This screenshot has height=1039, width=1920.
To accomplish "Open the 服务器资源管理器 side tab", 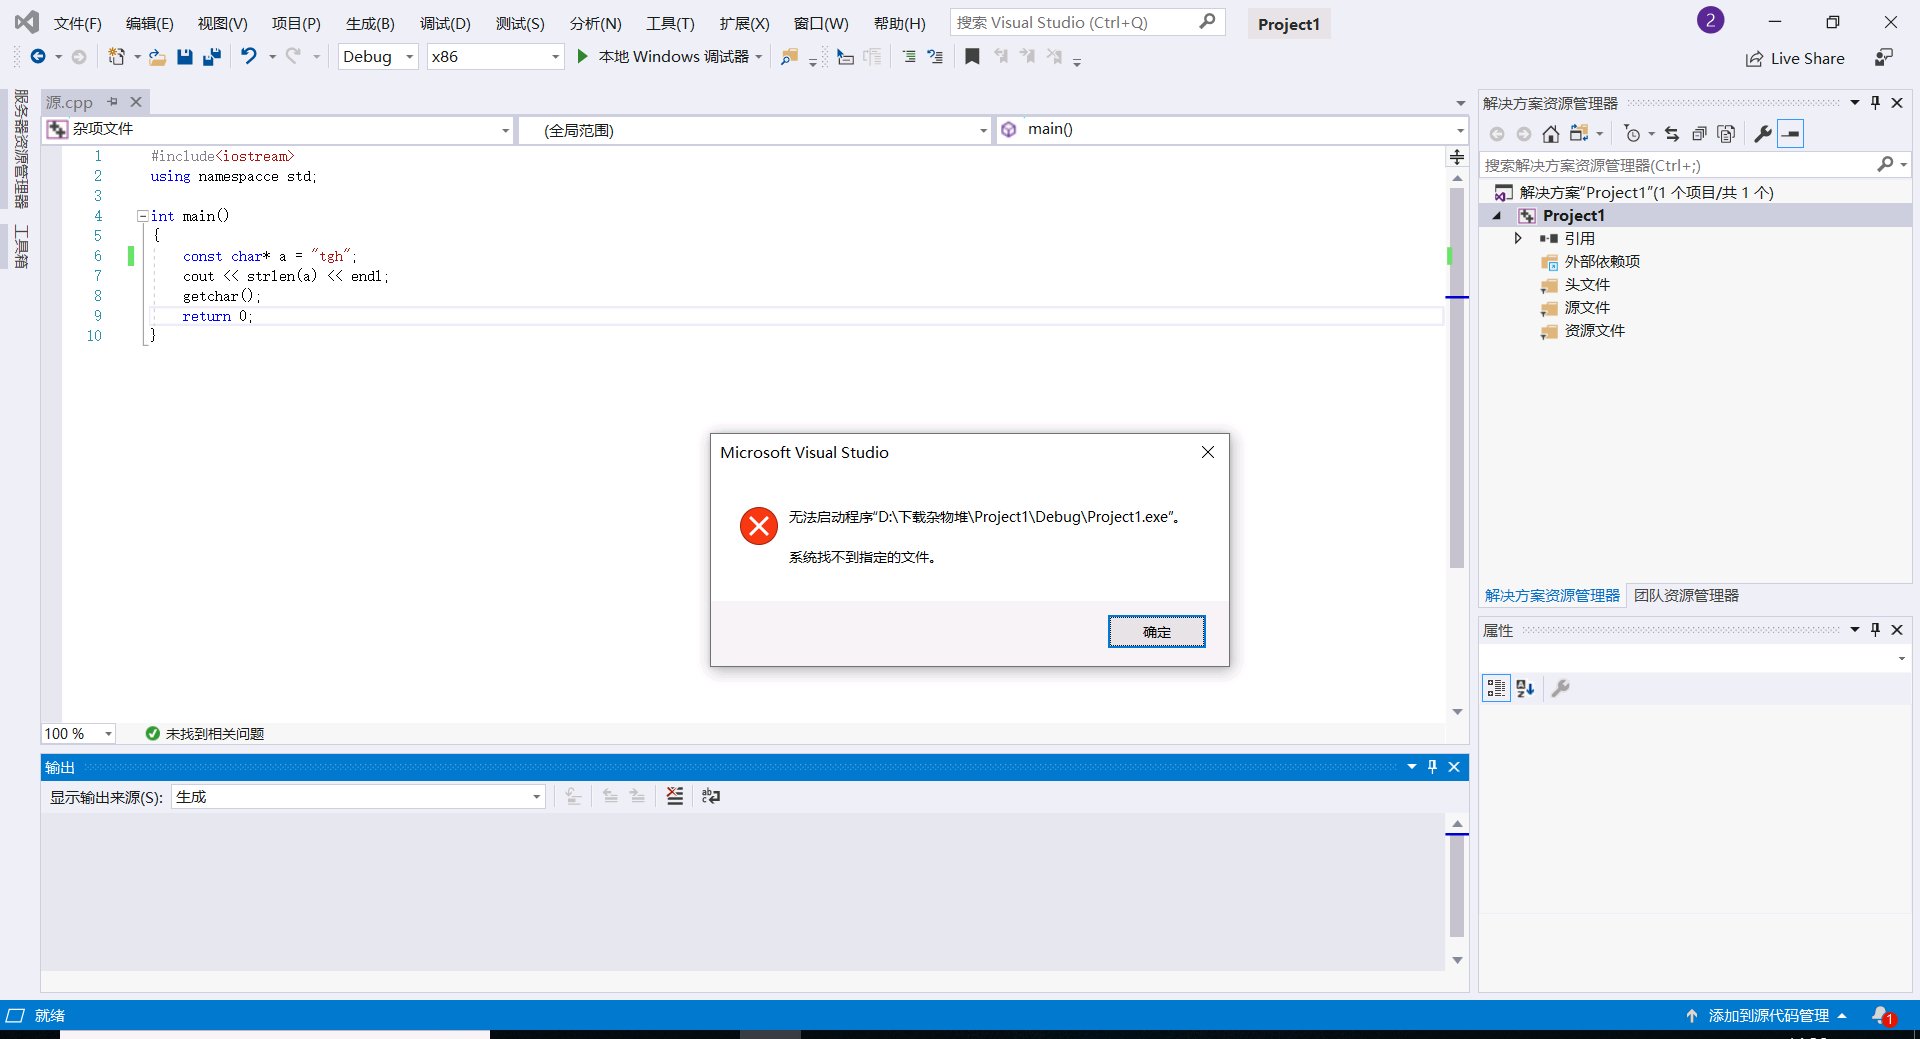I will [21, 148].
